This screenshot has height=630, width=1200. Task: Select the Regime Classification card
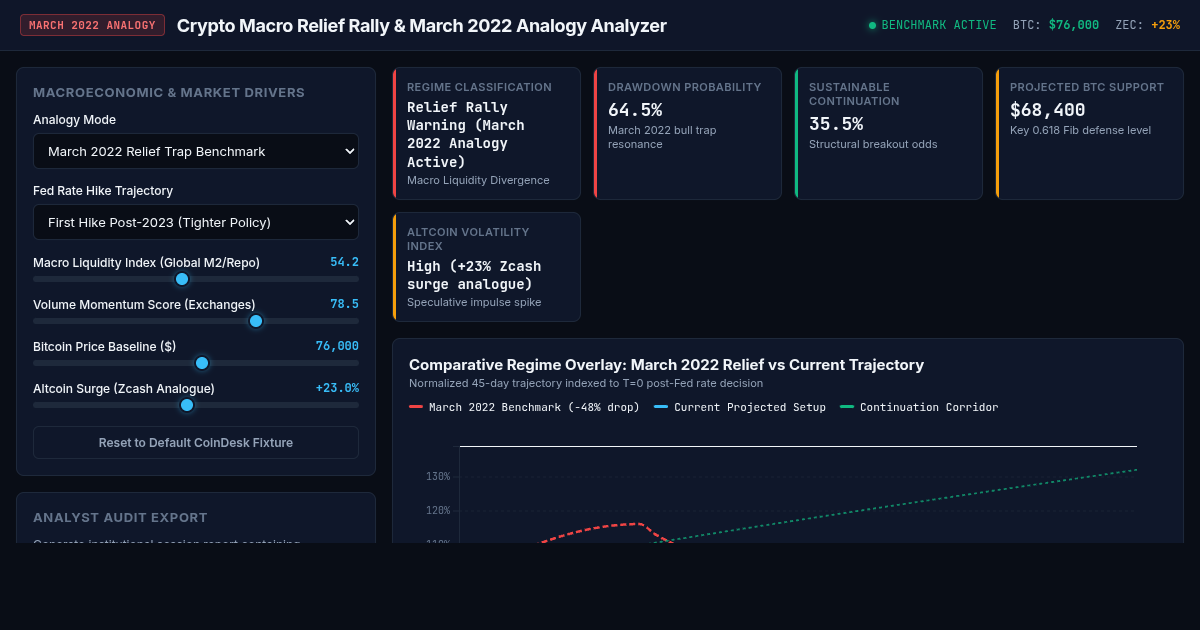(x=486, y=133)
